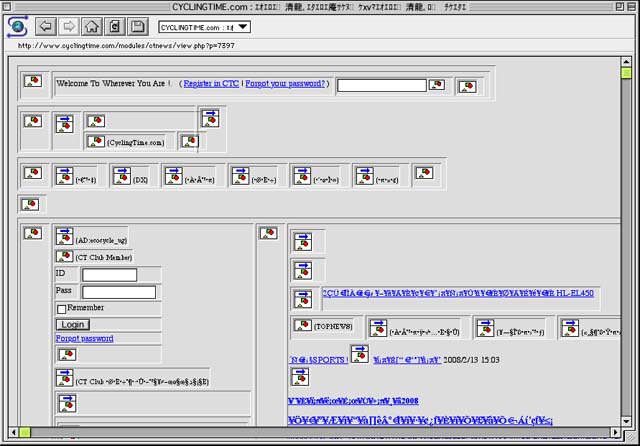Image resolution: width=640 pixels, height=446 pixels.
Task: Reload the page with the refresh icon
Action: [x=115, y=27]
